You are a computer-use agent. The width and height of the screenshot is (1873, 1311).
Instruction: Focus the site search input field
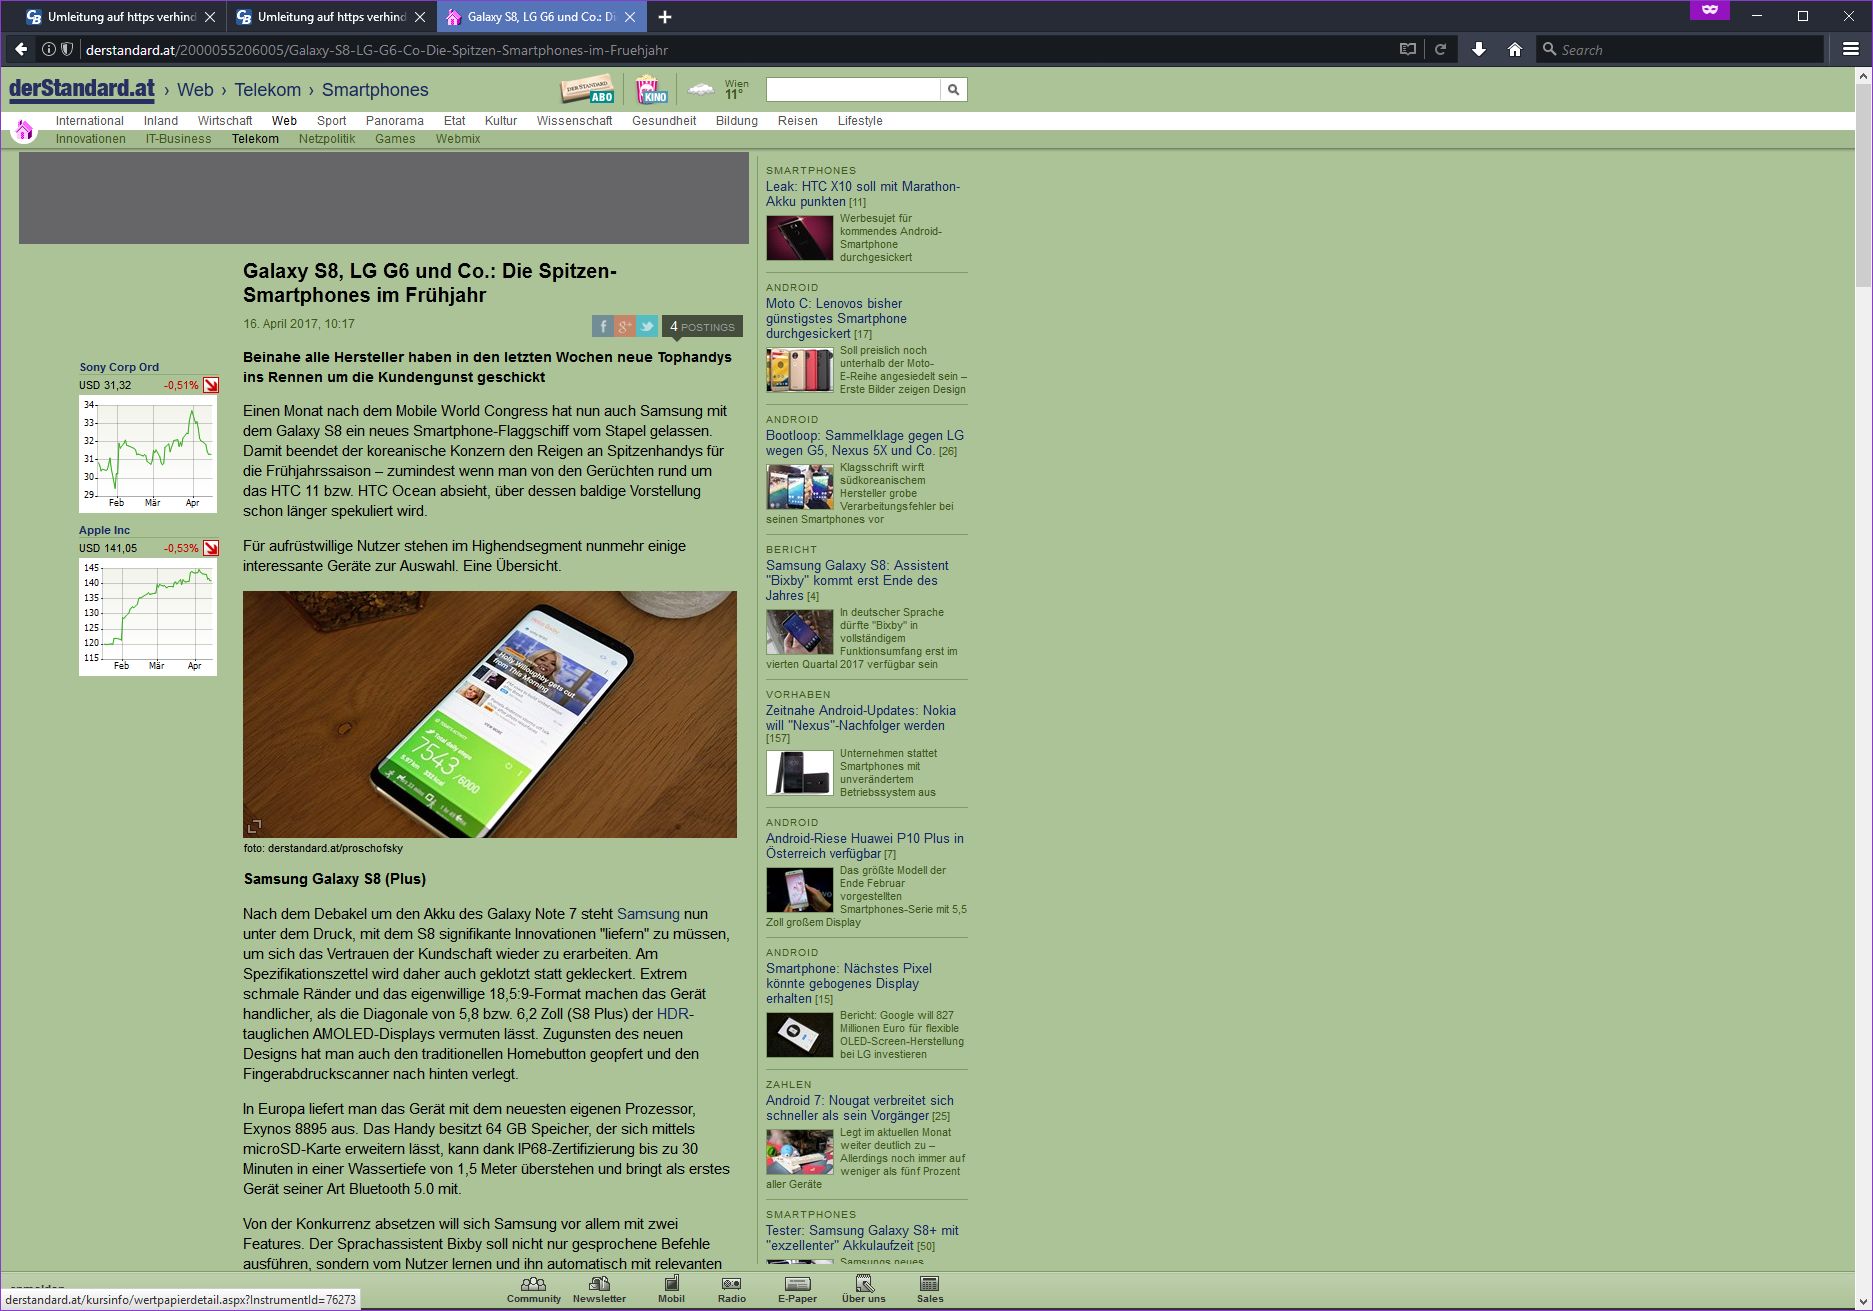coord(853,90)
